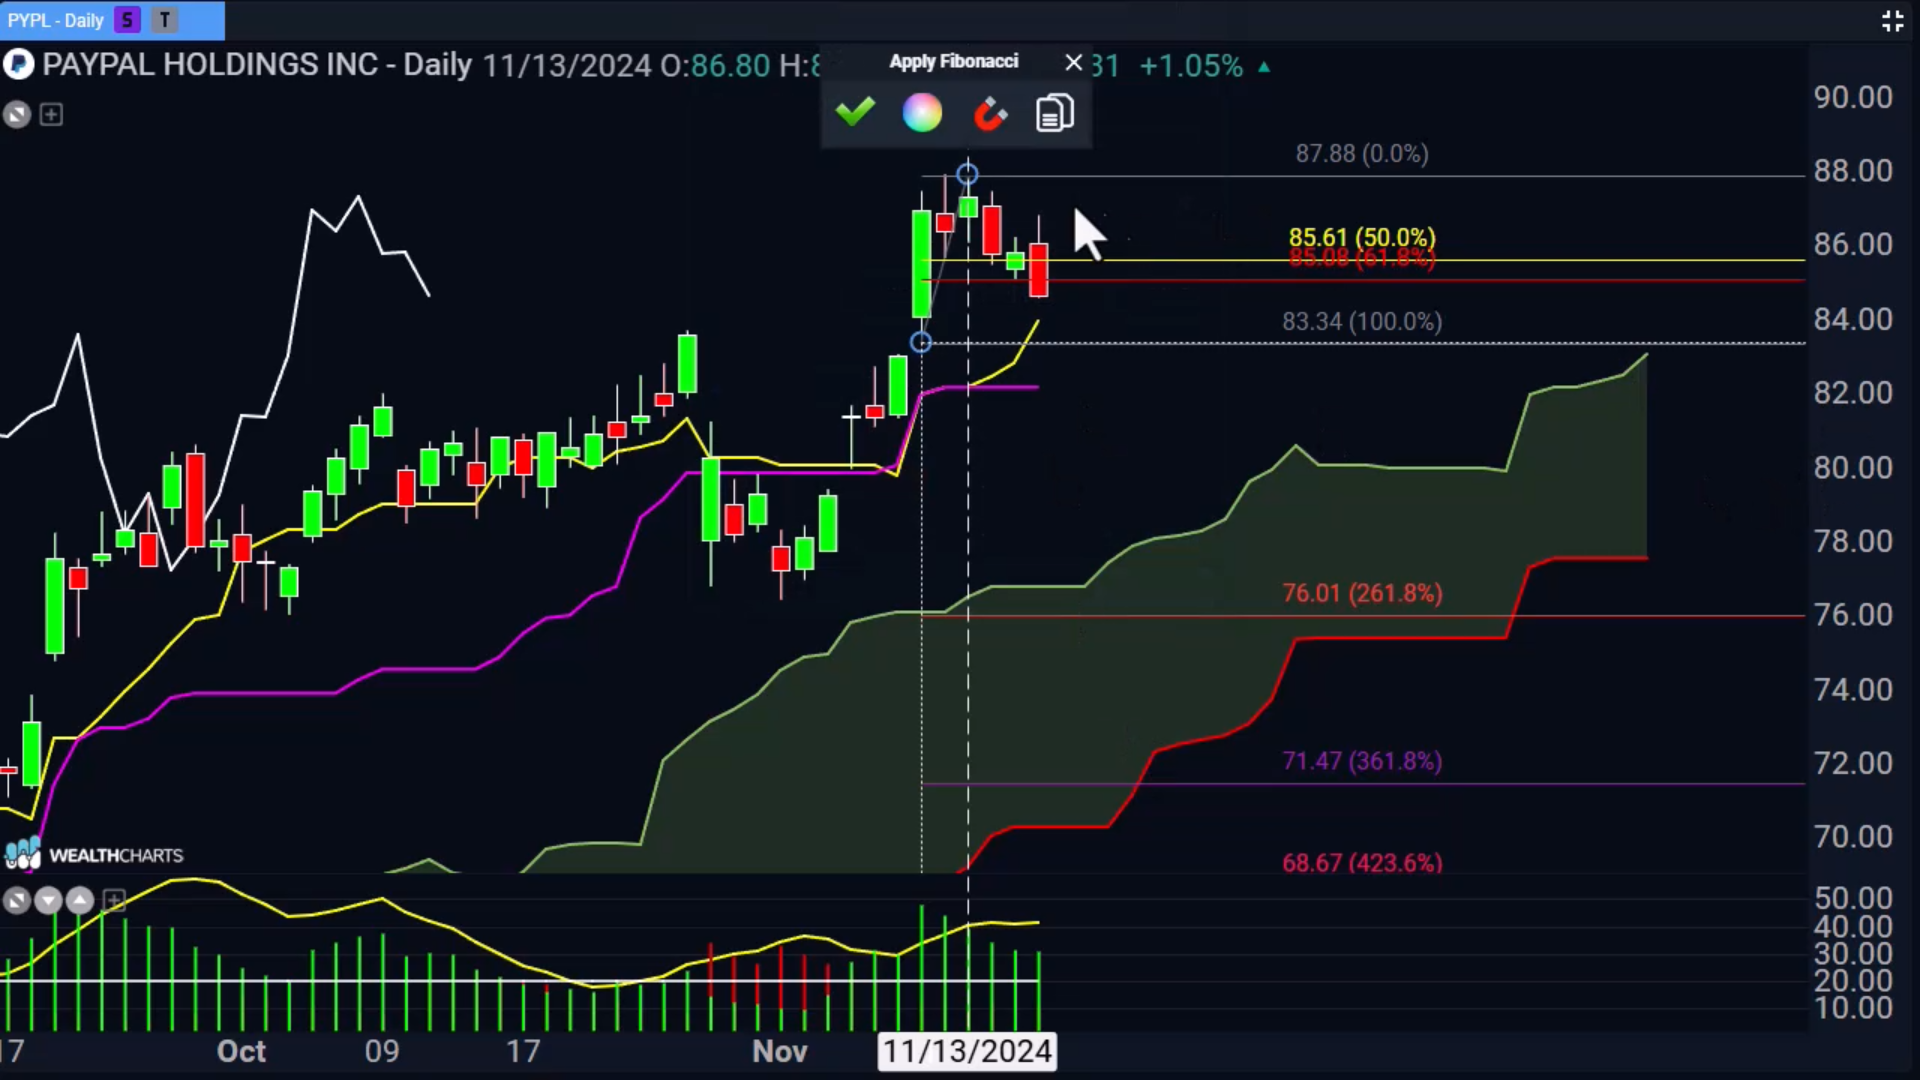Click 50.00 on the indicator axis

pyautogui.click(x=1853, y=898)
